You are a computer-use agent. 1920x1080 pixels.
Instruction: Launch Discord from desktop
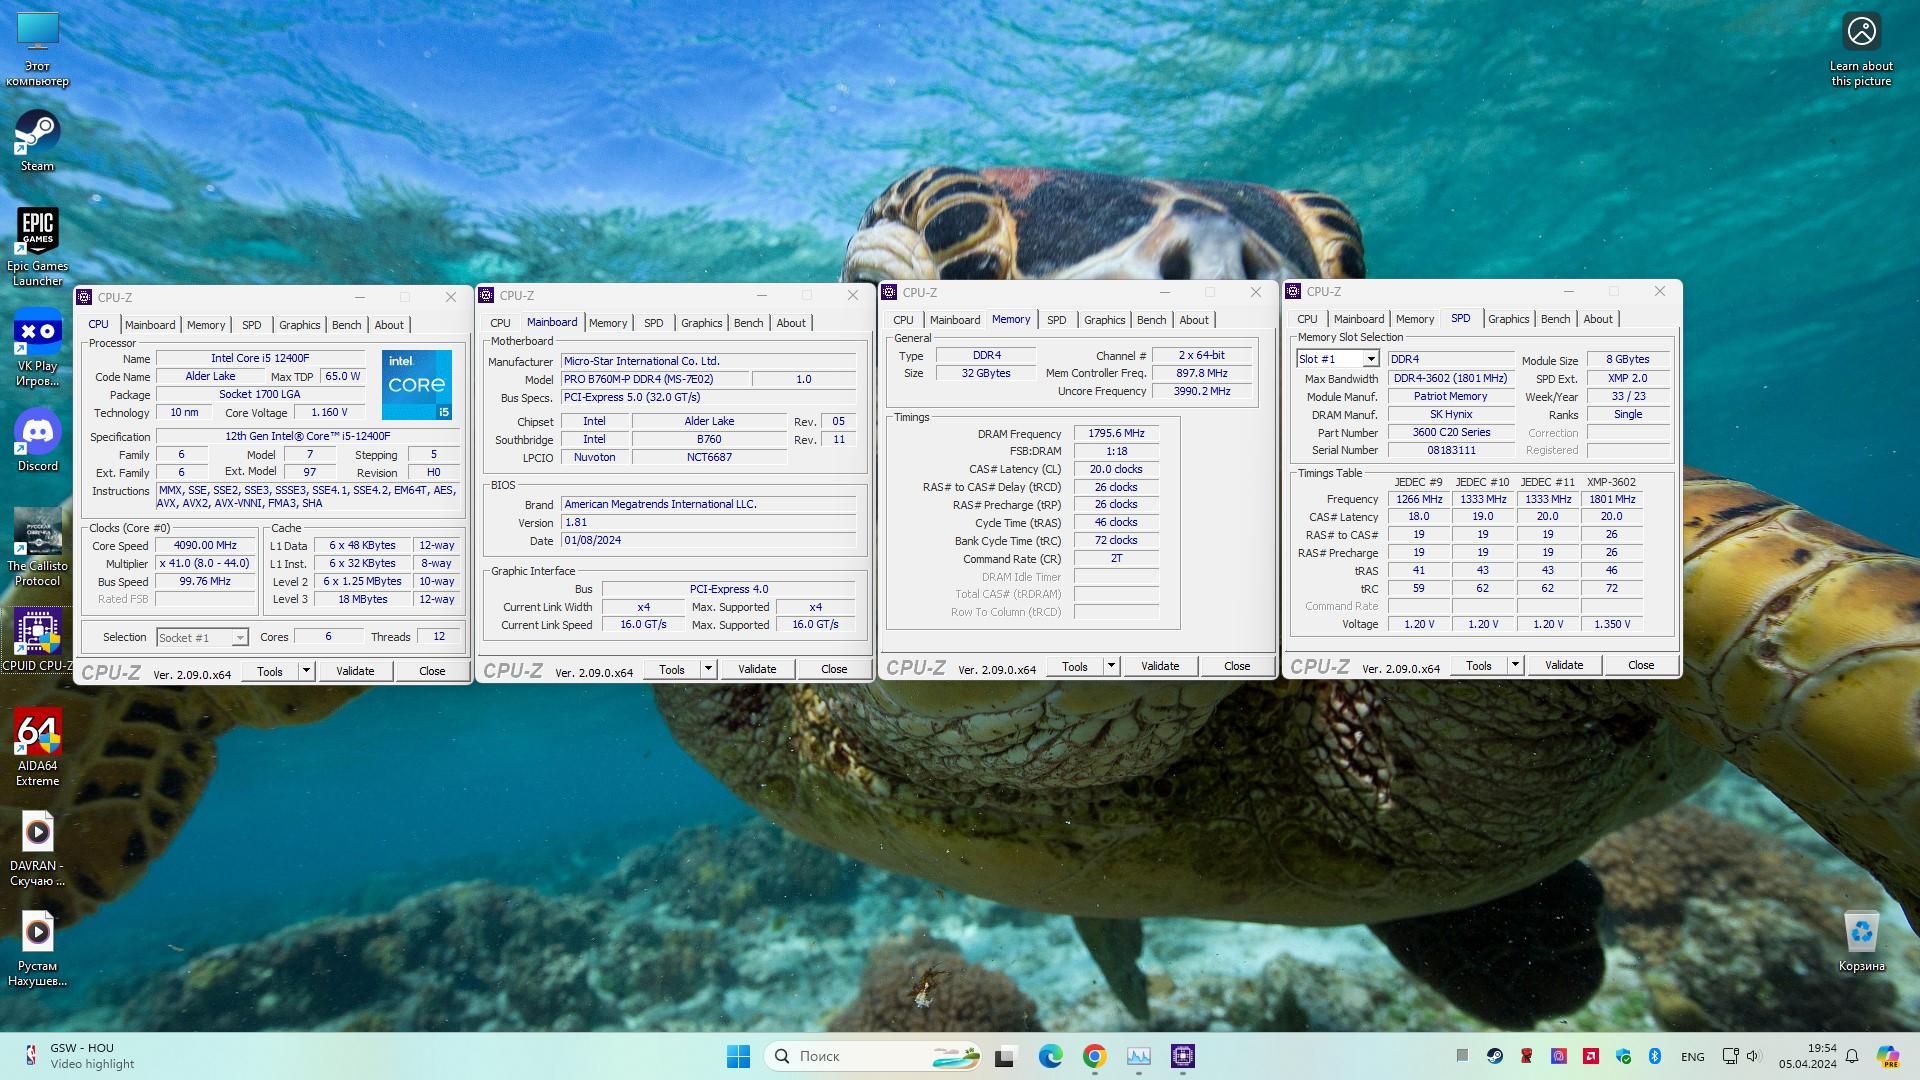coord(37,432)
